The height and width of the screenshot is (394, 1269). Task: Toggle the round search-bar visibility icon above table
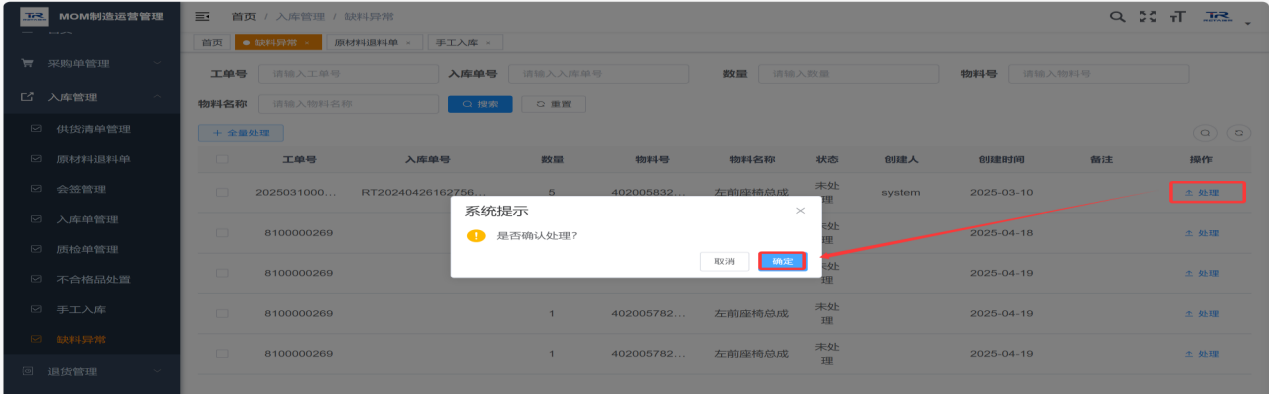pyautogui.click(x=1206, y=132)
